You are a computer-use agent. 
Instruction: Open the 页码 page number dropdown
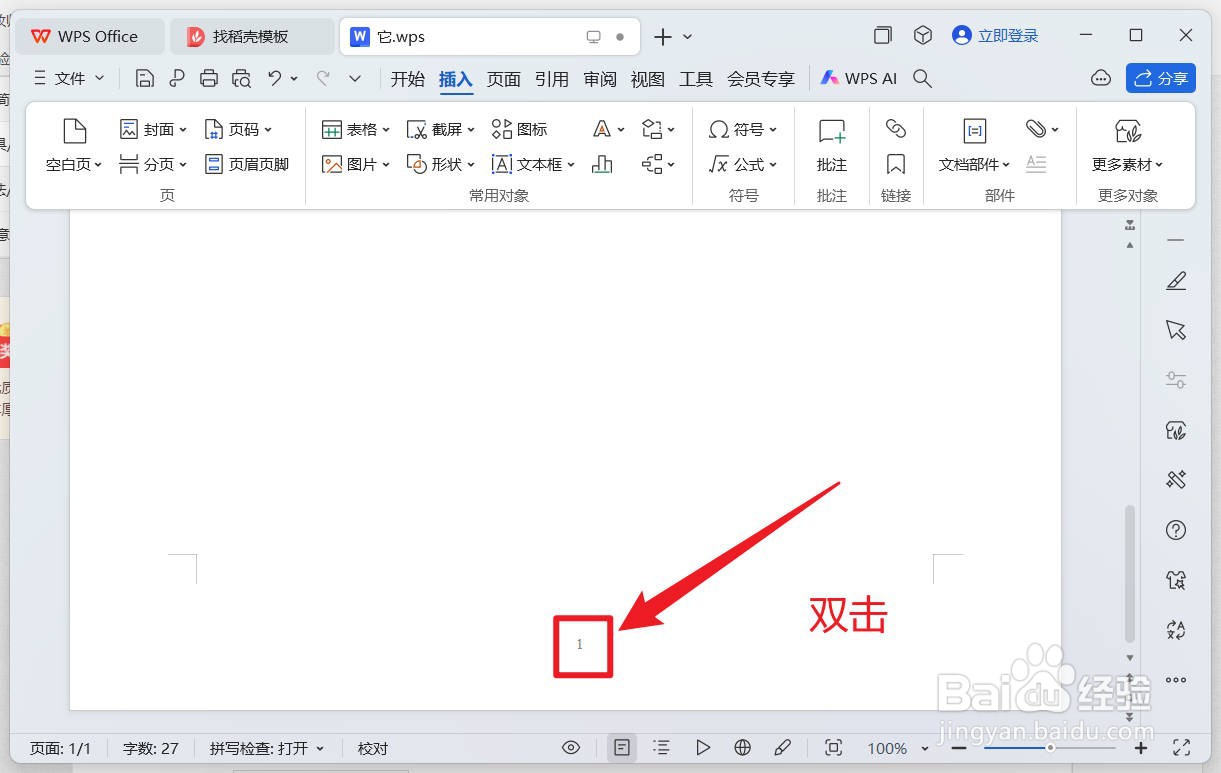240,128
